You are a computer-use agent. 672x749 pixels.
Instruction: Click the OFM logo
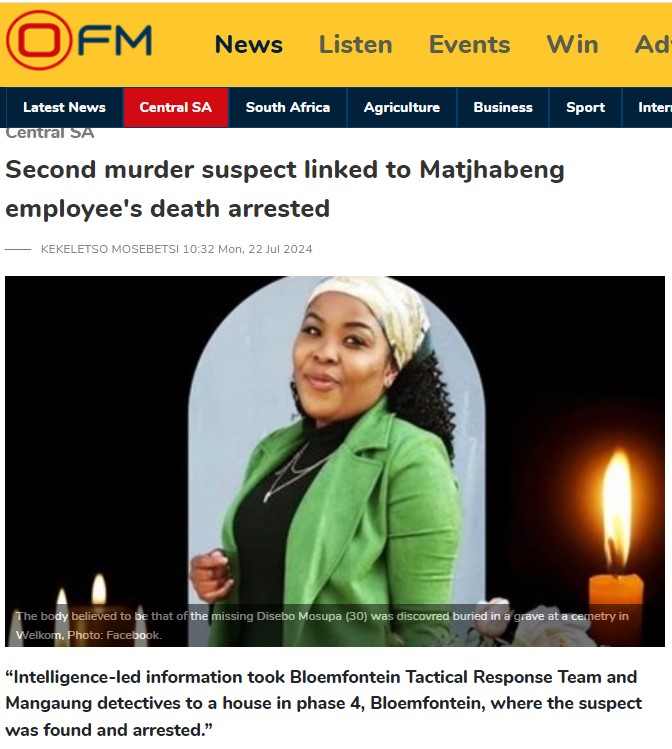tap(79, 41)
